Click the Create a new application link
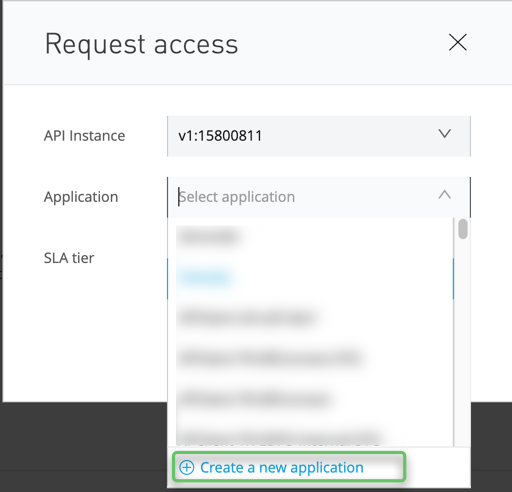 coord(282,467)
